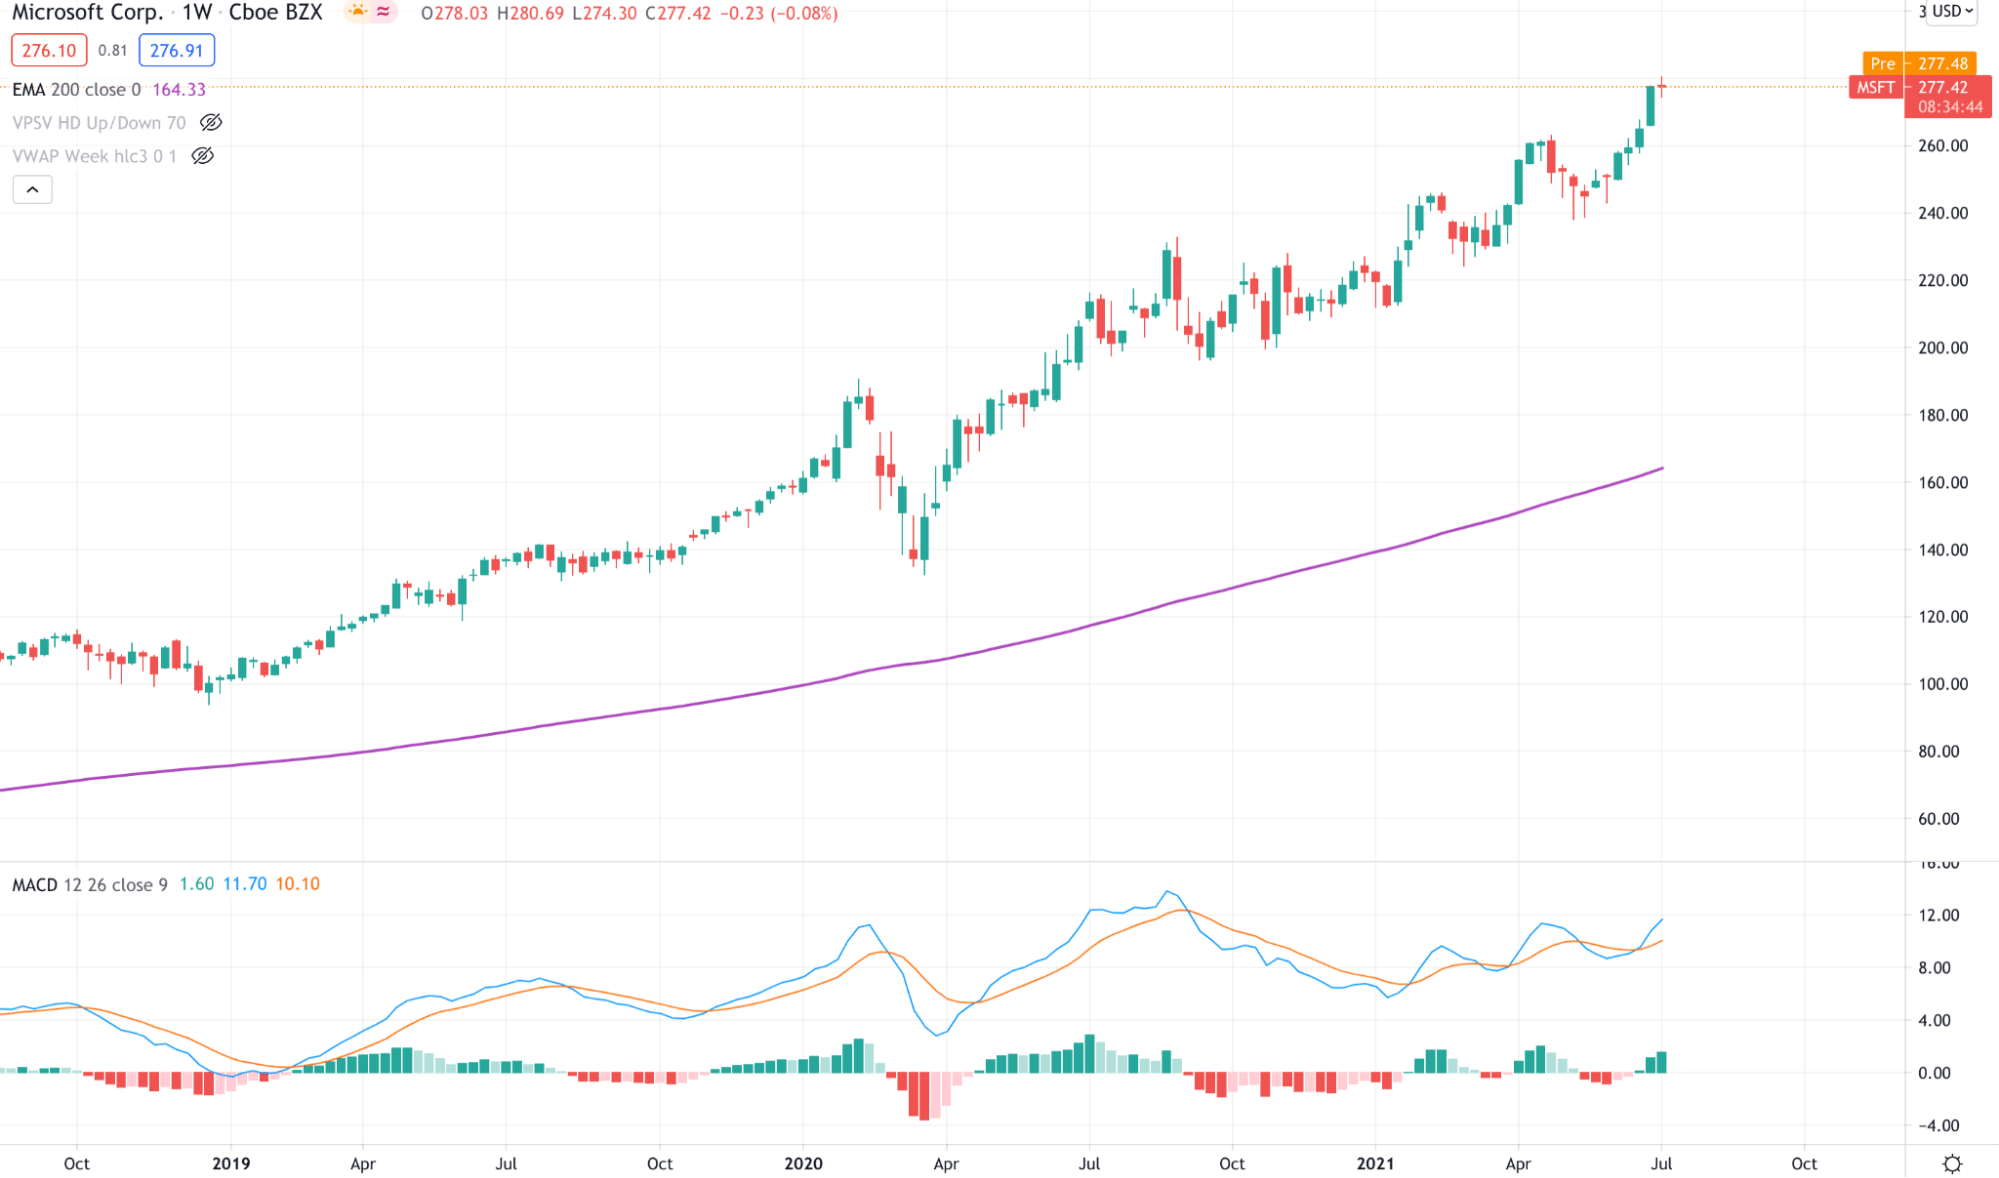Viewport: 1999px width, 1178px height.
Task: Select the MACD 12 26 close 9 legend
Action: coord(90,884)
